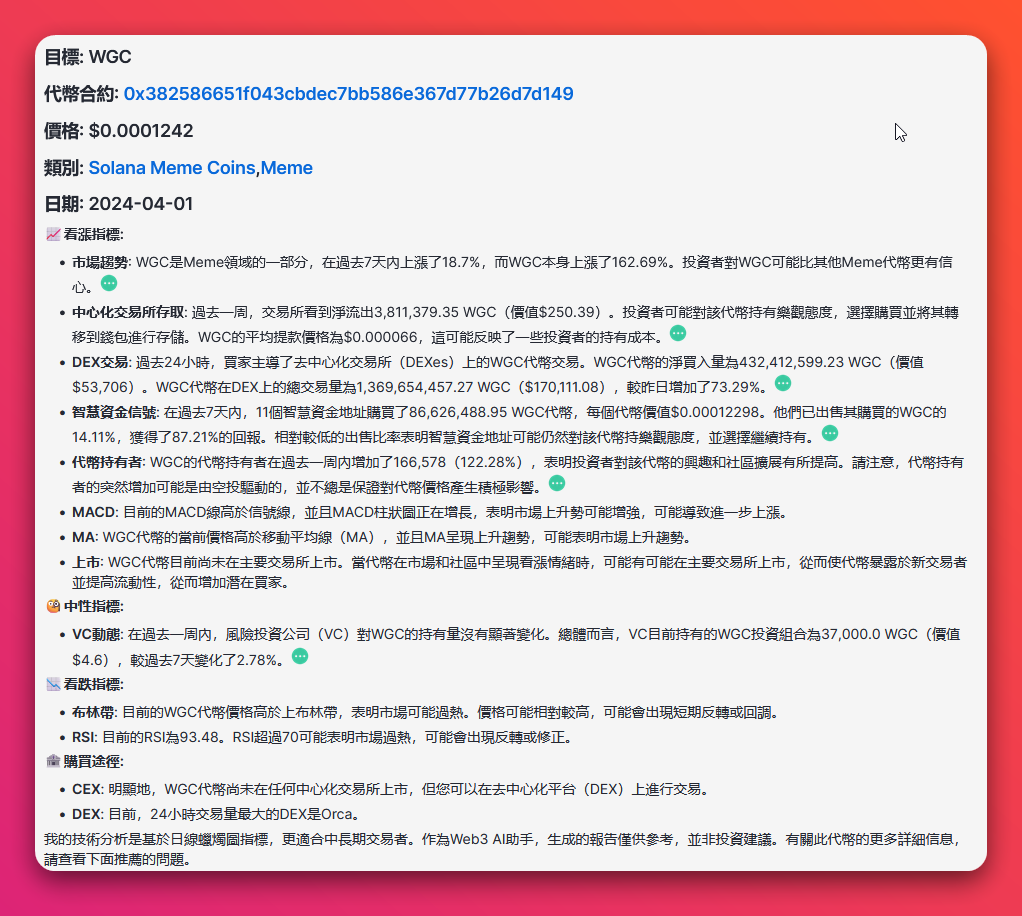Click the rising chart emoji beside 看漲指標

(x=53, y=235)
